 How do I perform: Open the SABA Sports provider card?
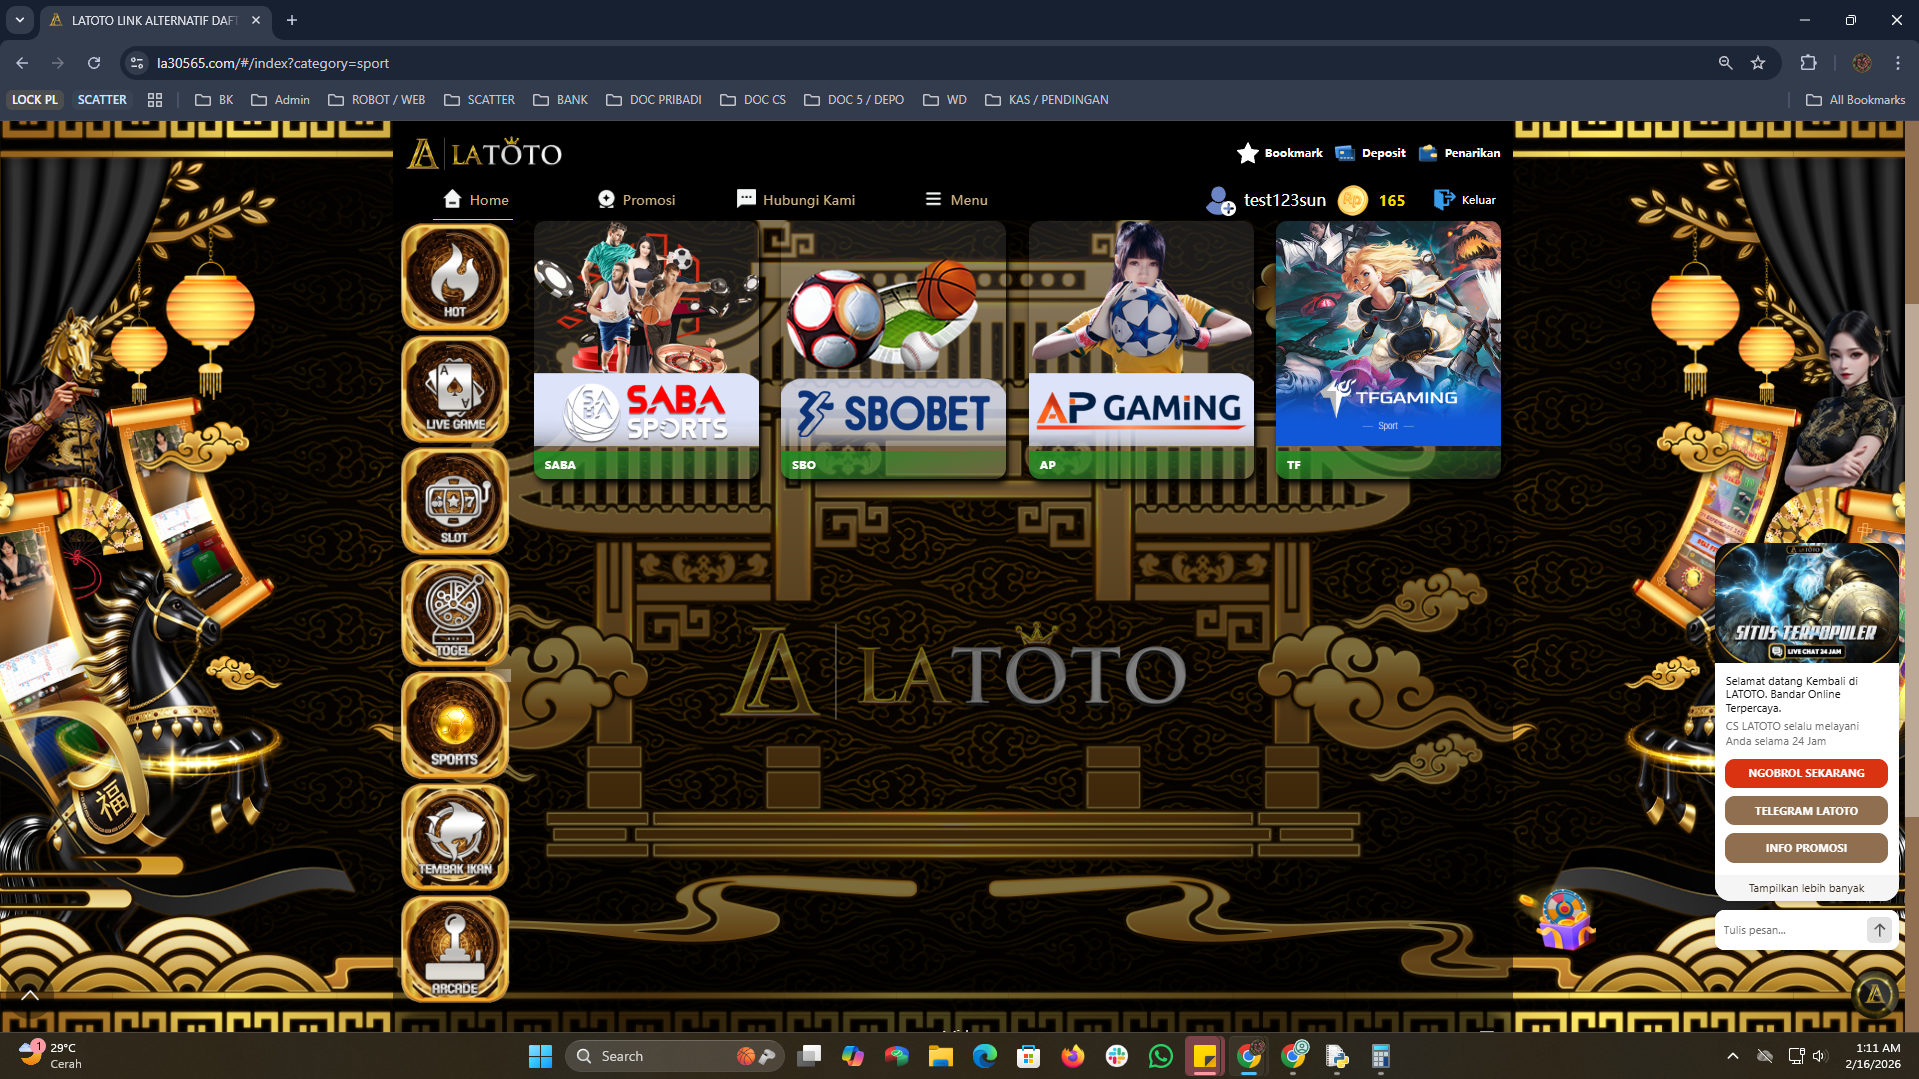click(x=646, y=350)
